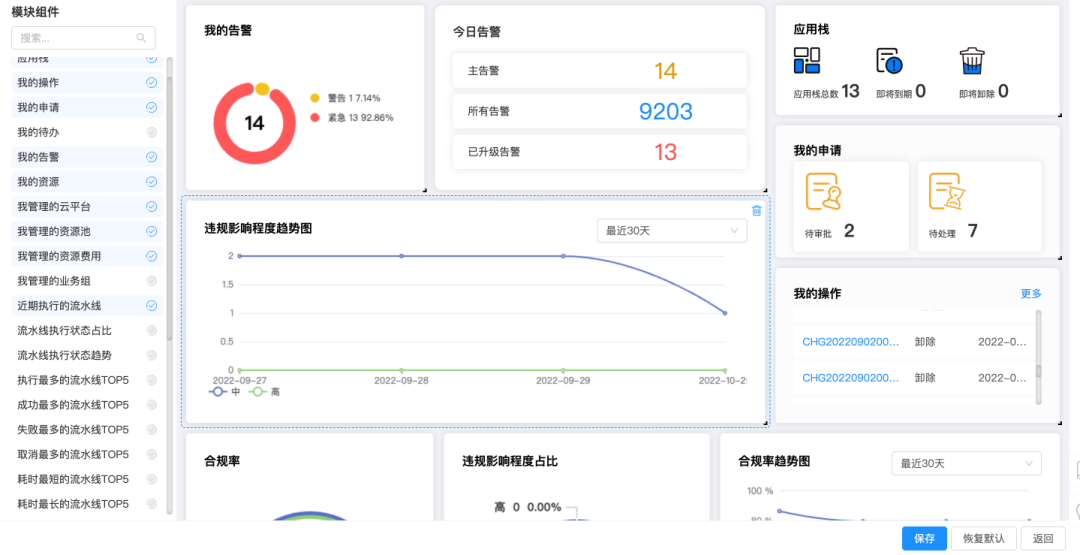Click the 保存 button
The width and height of the screenshot is (1080, 555).
pyautogui.click(x=924, y=538)
